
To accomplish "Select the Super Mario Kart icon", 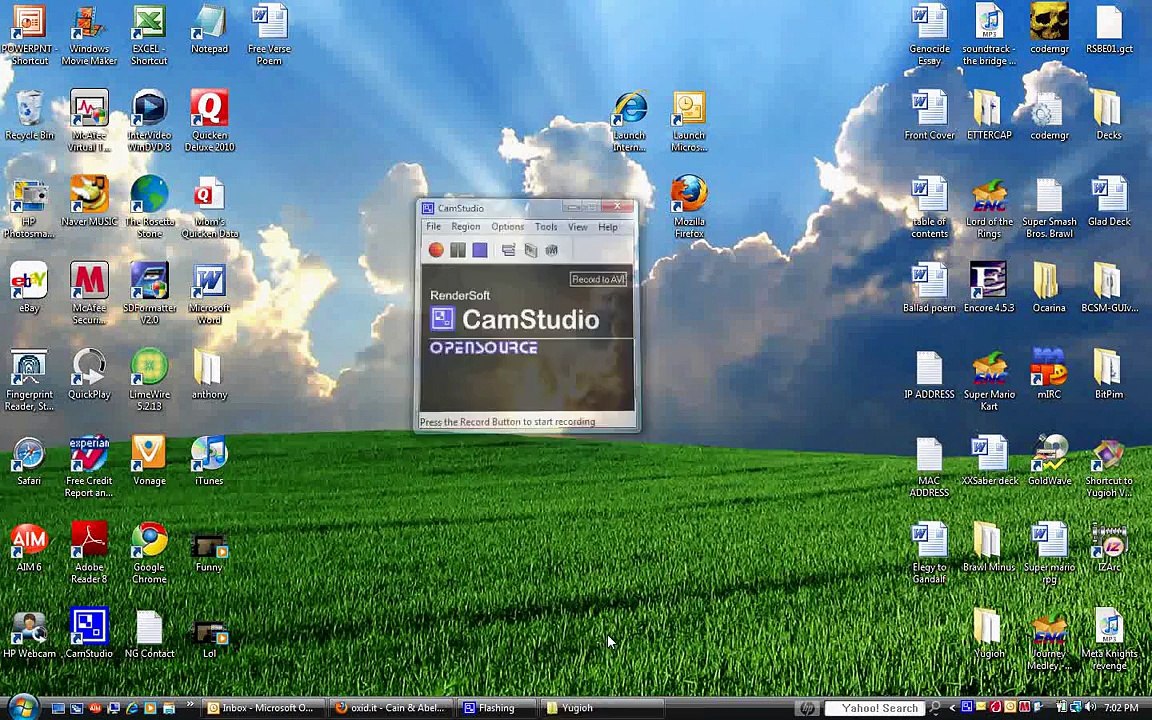I will [989, 381].
